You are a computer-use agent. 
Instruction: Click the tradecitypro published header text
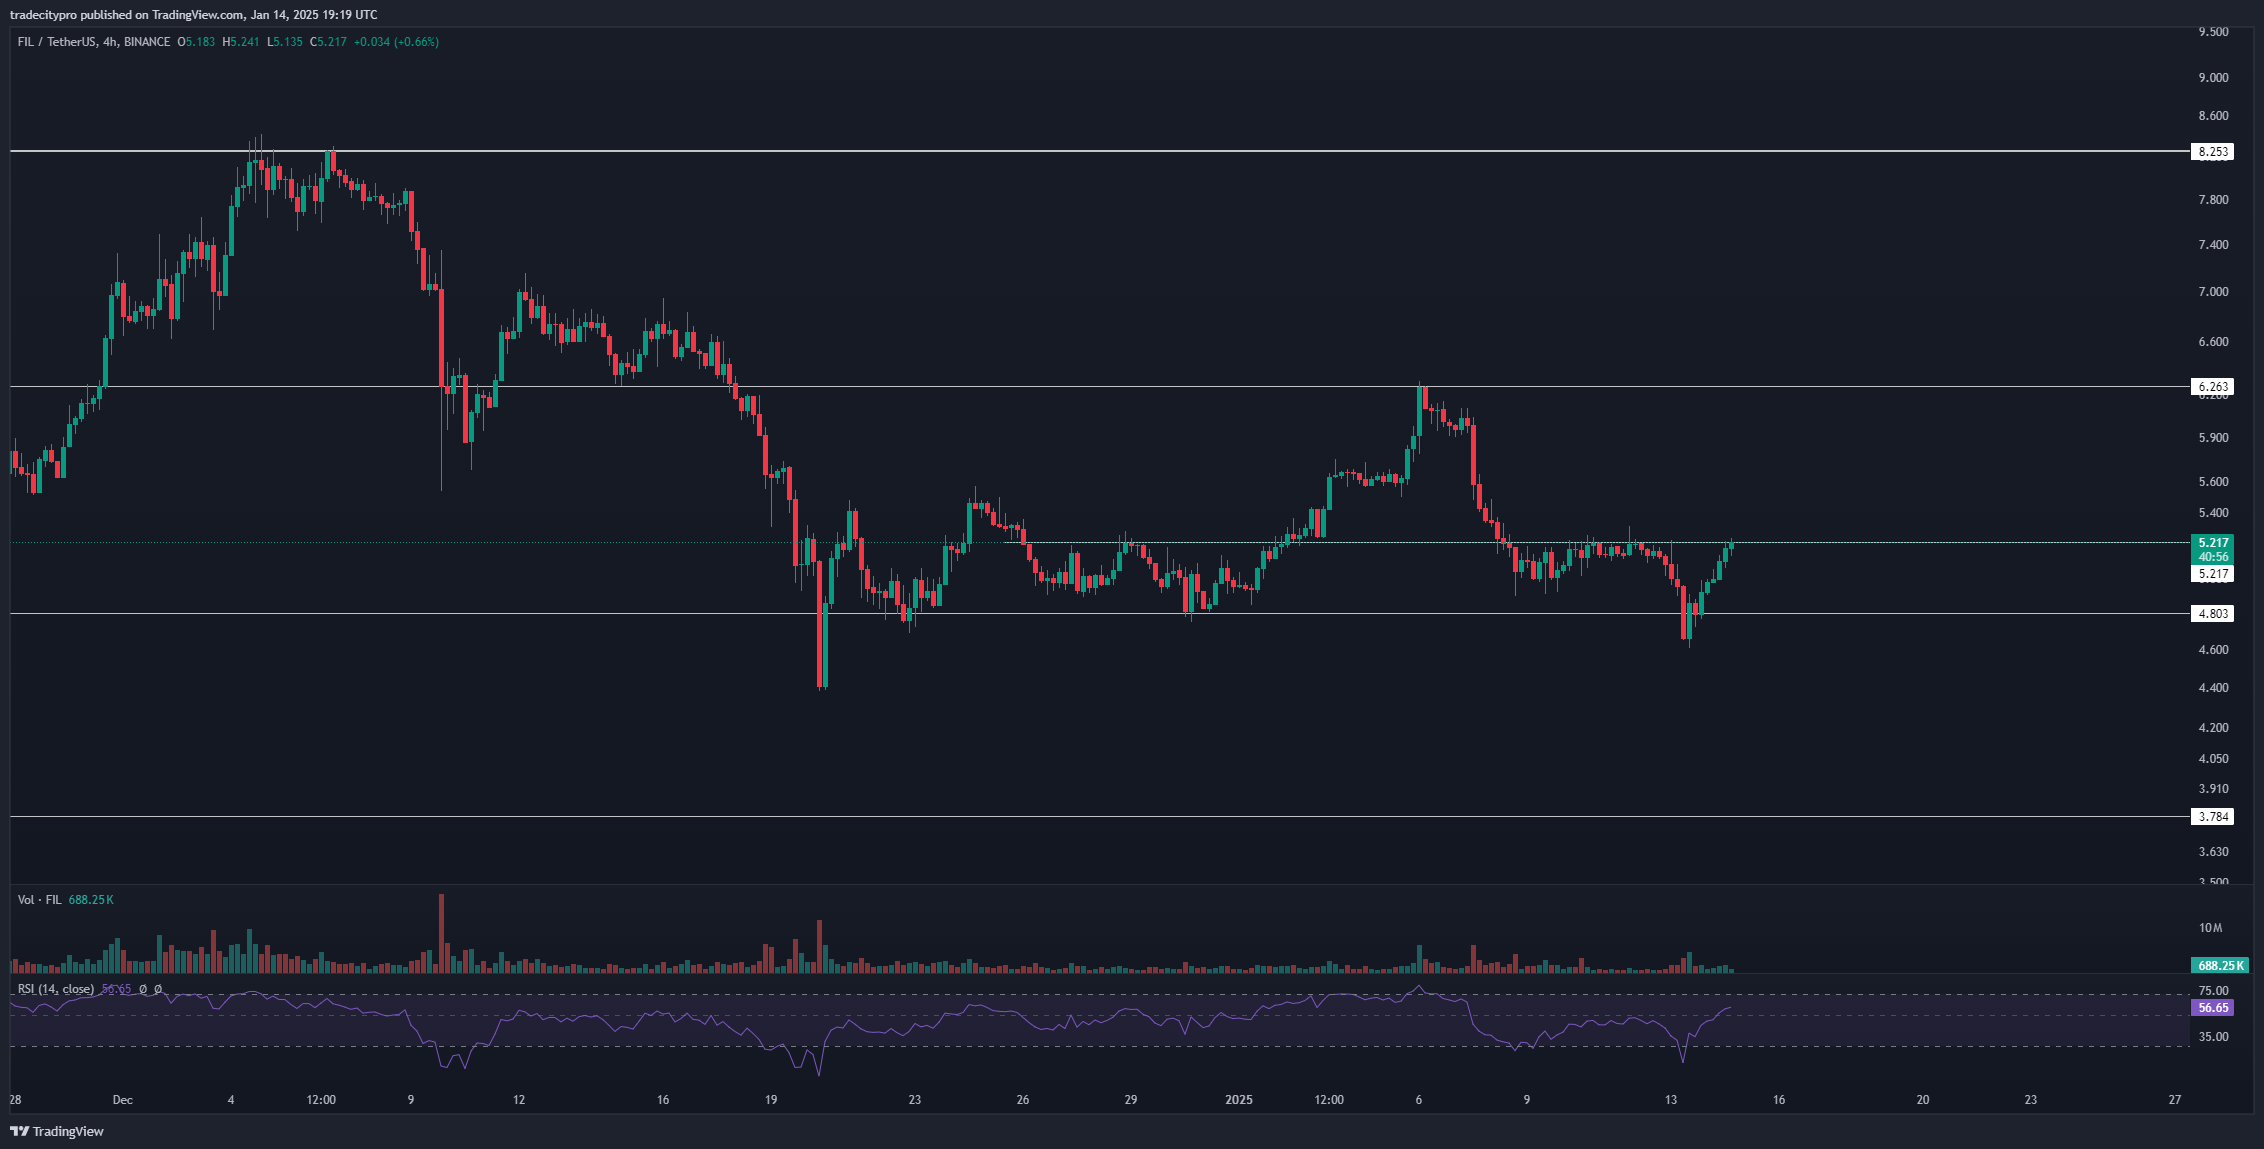194,15
